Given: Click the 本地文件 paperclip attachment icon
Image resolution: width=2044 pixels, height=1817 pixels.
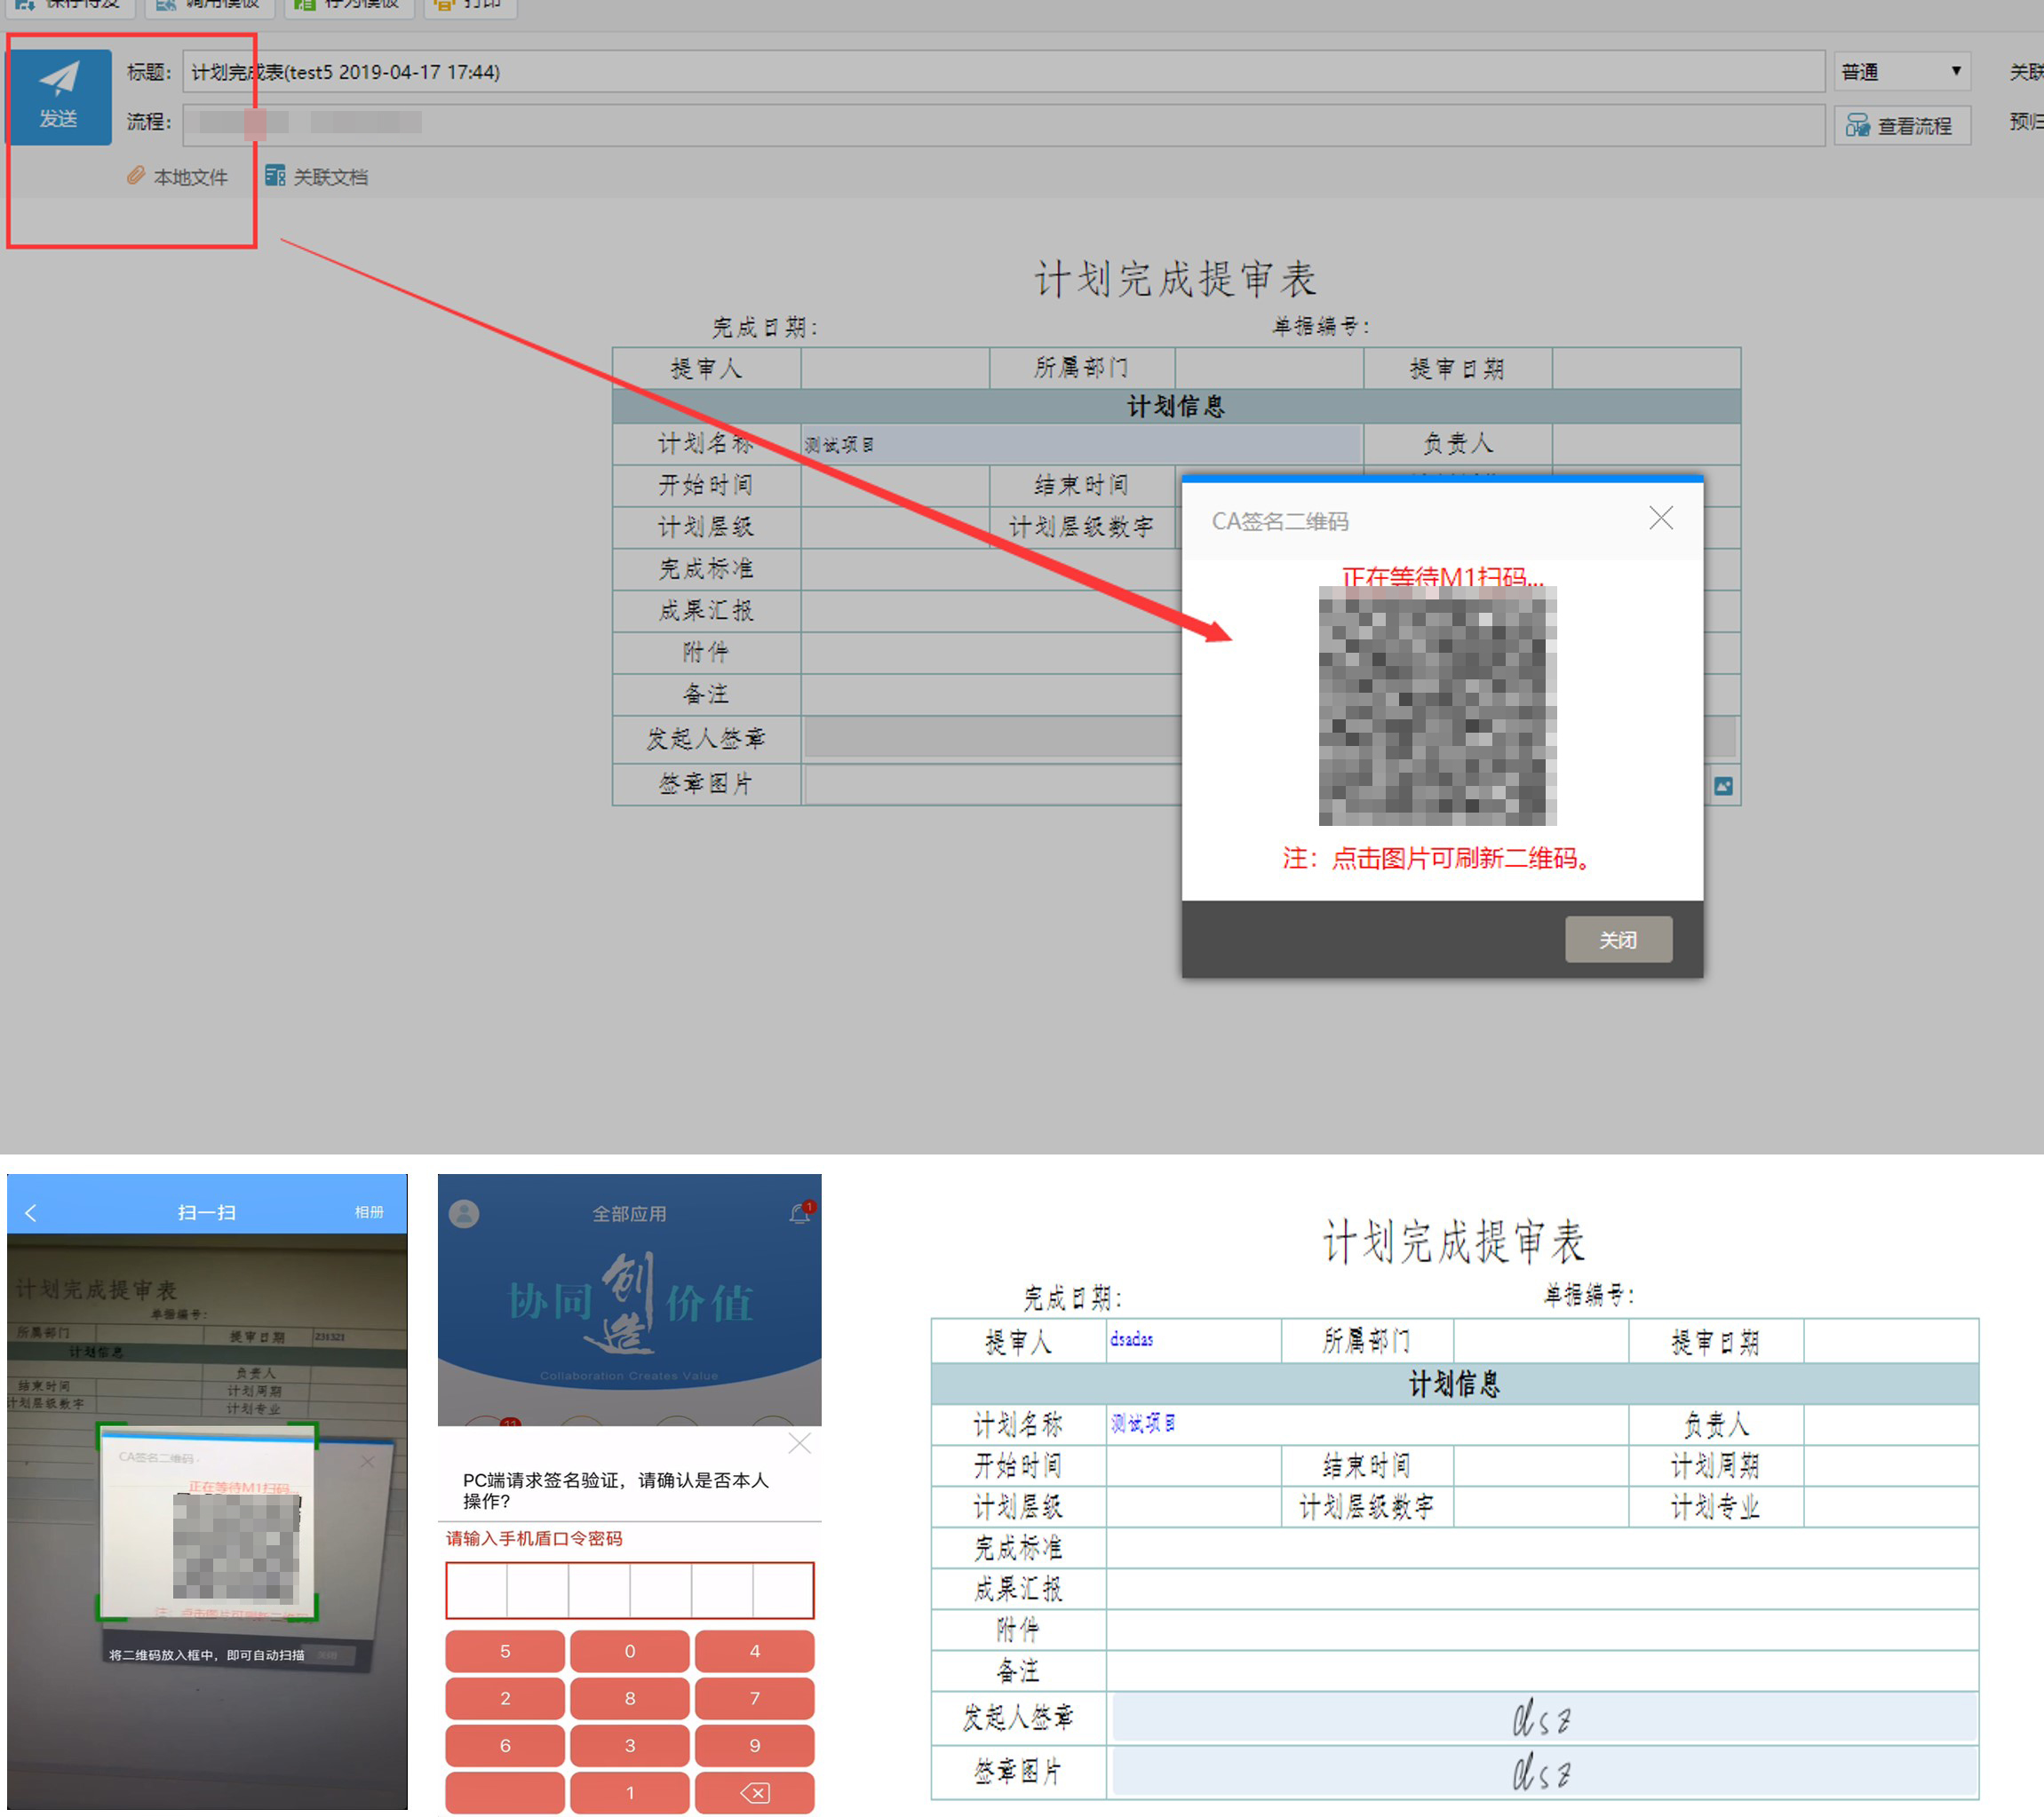Looking at the screenshot, I should pyautogui.click(x=136, y=176).
